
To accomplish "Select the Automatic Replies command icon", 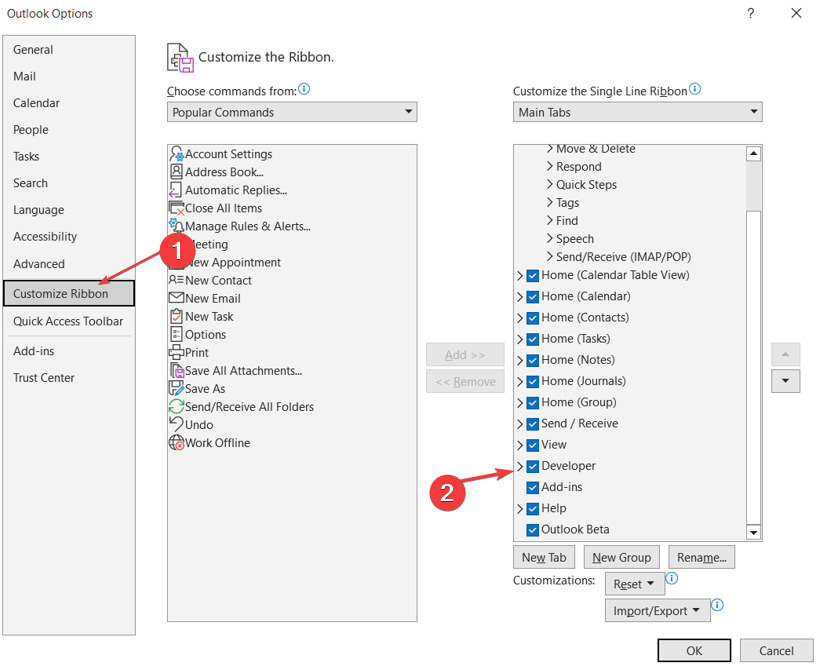I will coord(176,190).
